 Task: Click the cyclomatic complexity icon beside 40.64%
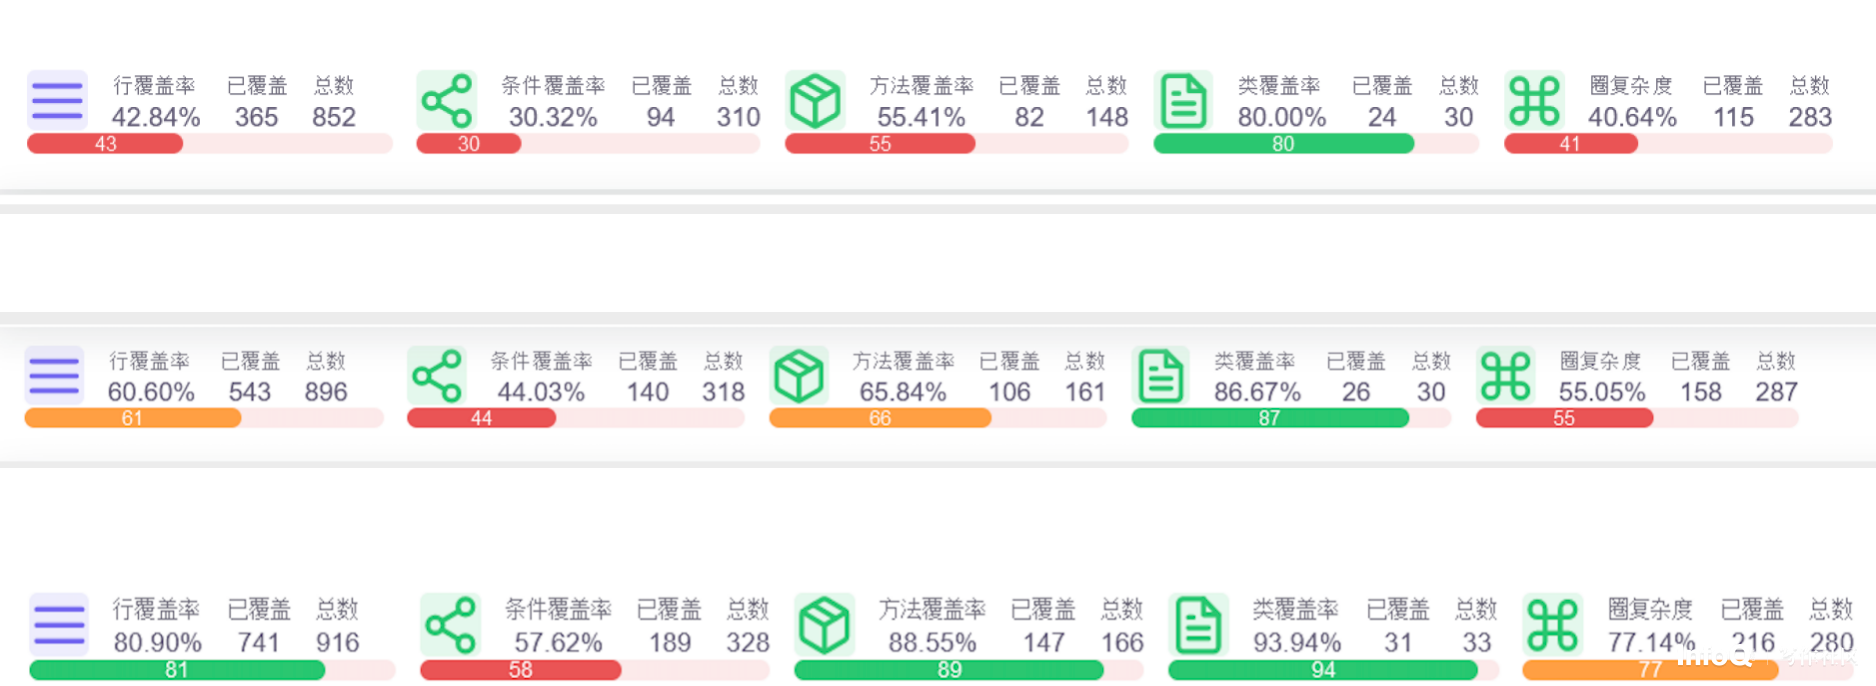pos(1534,101)
